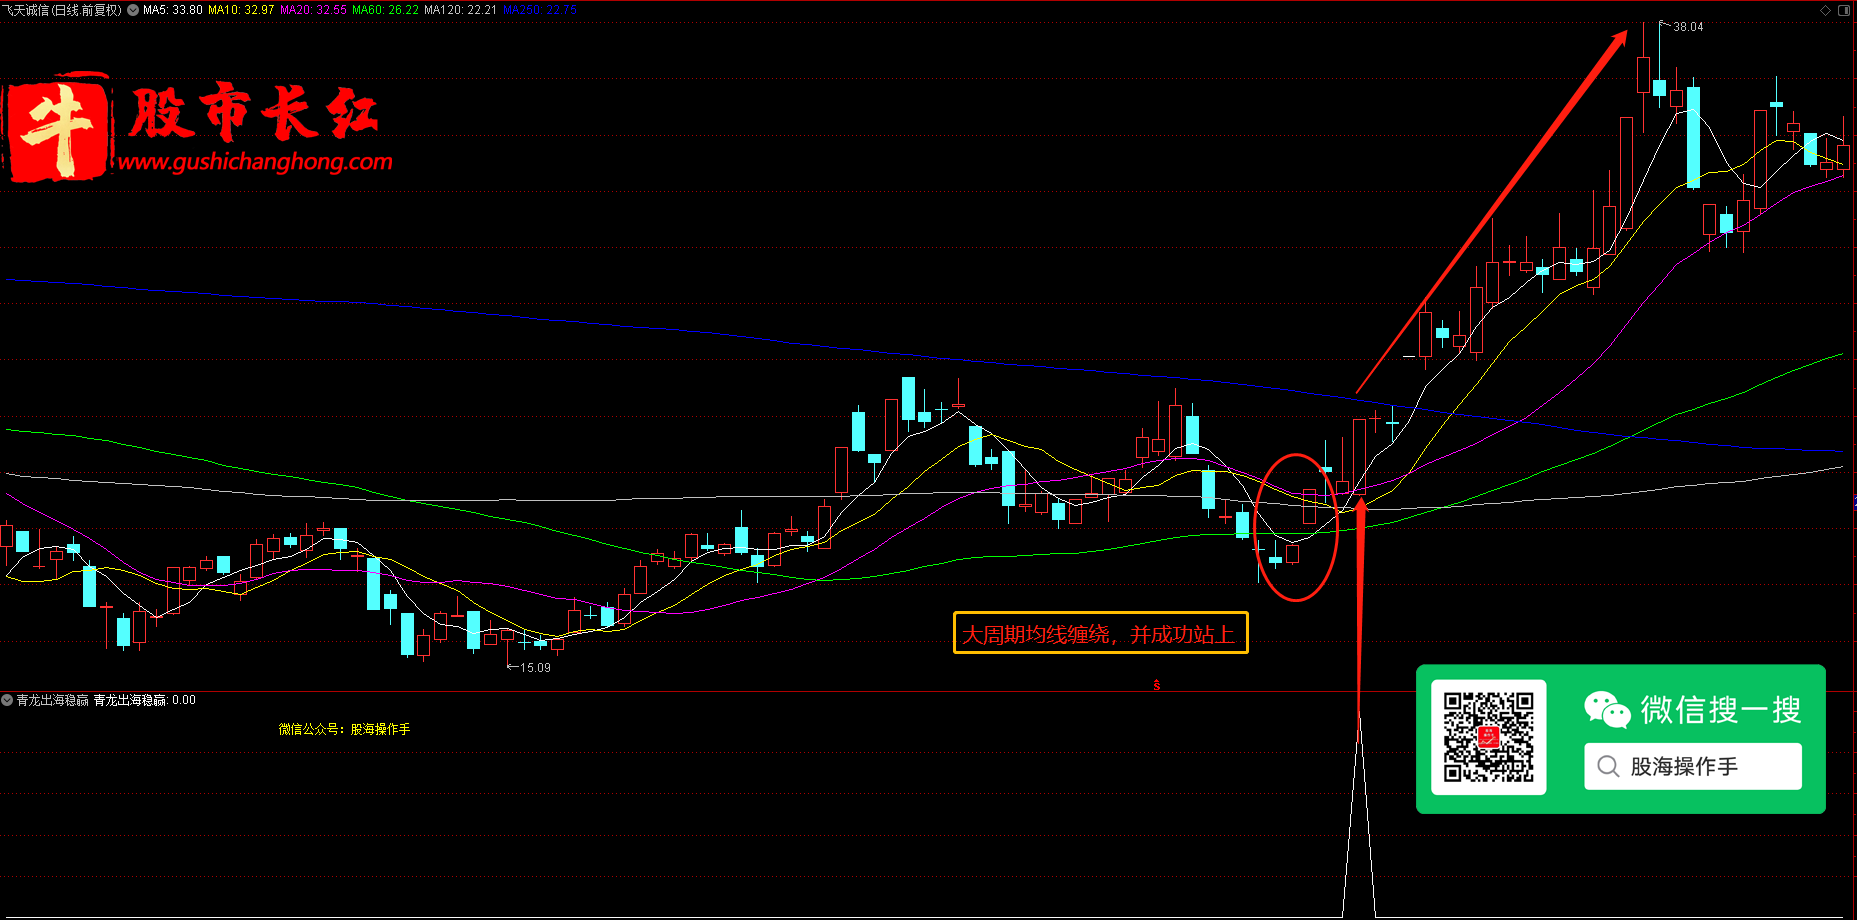Toggle the side panel icon
Viewport: 1857px width, 920px height.
click(x=1844, y=10)
